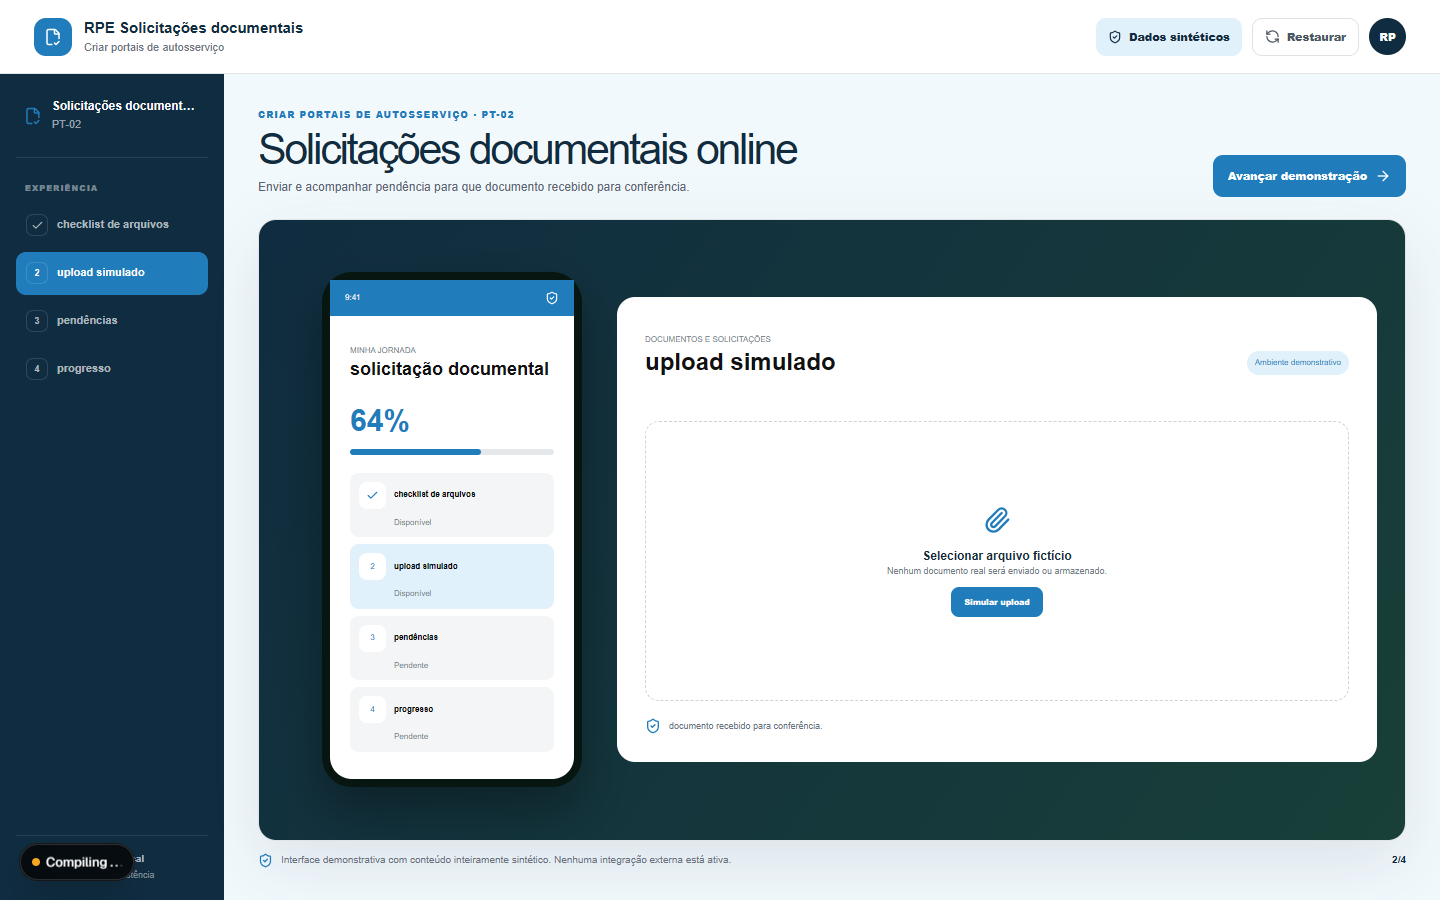This screenshot has height=900, width=1440.
Task: Open the RP user avatar
Action: [1387, 37]
